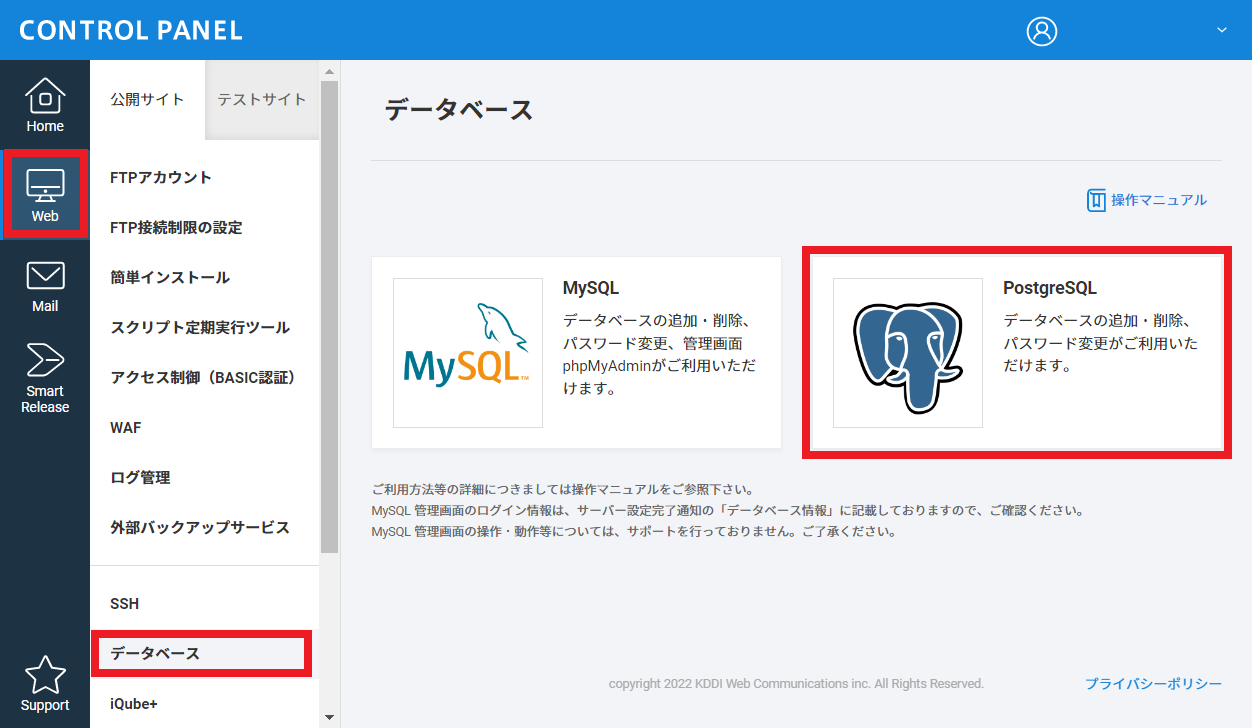Go to the WAF settings item
Screen dimensions: 1252x728
coord(126,428)
